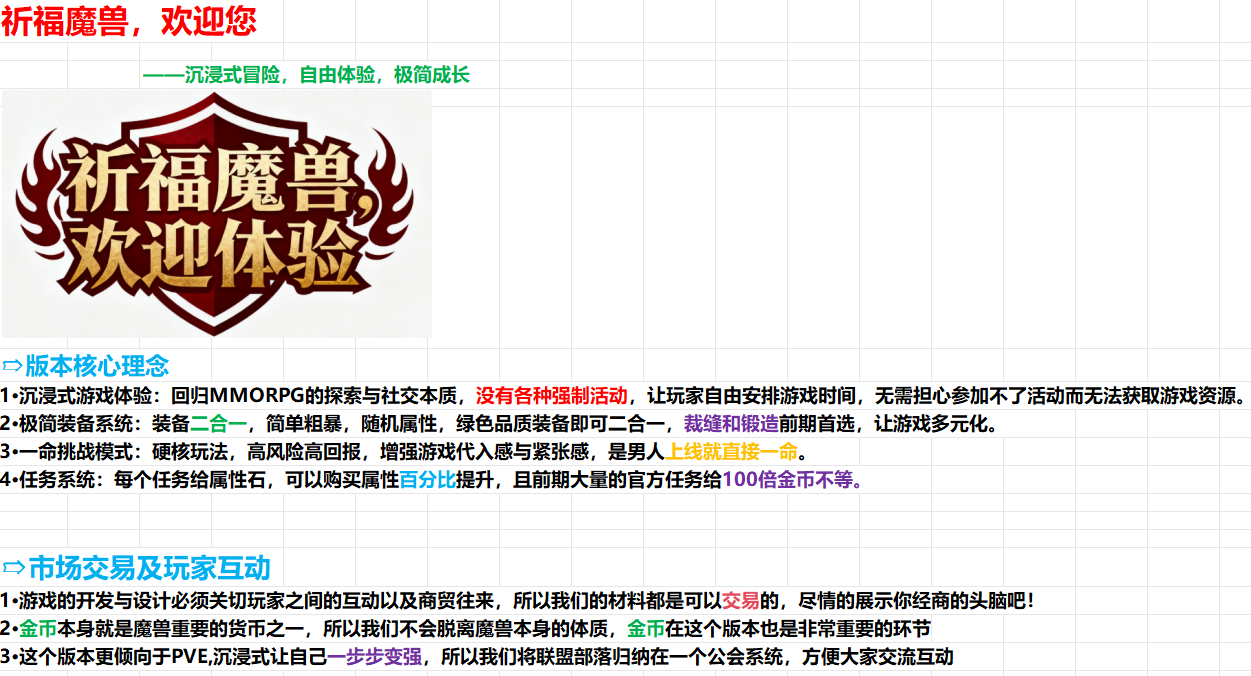The image size is (1251, 676).
Task: Click the green text 二合一 after 装备
Action: (218, 424)
